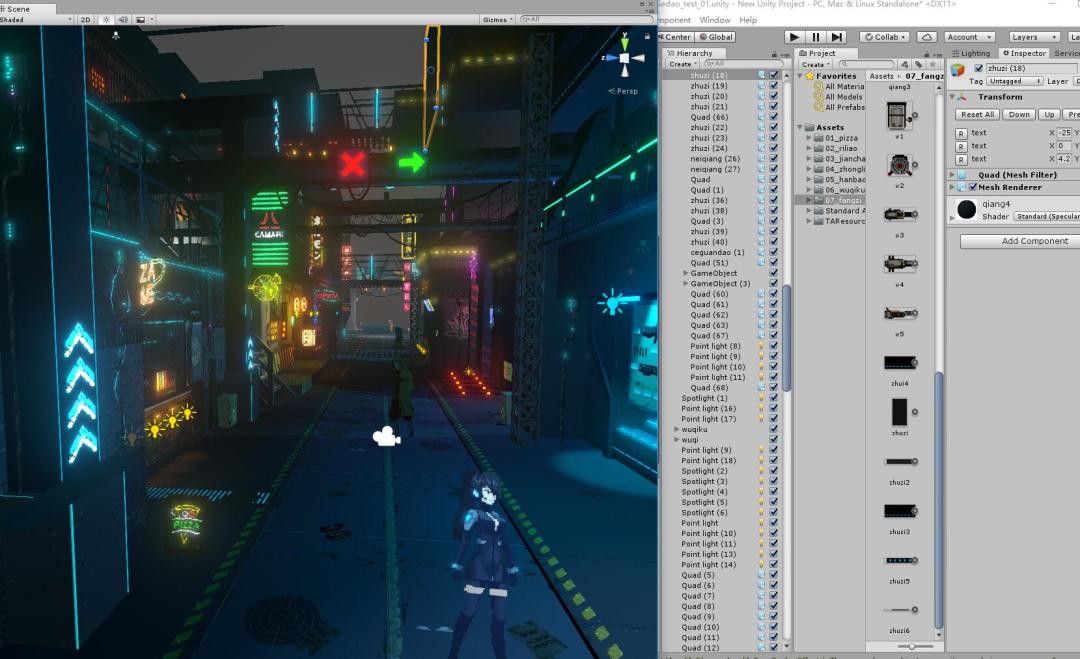1080x659 pixels.
Task: Uncheck the zhuzi (19) checkbox in Hierarchy
Action: [773, 86]
